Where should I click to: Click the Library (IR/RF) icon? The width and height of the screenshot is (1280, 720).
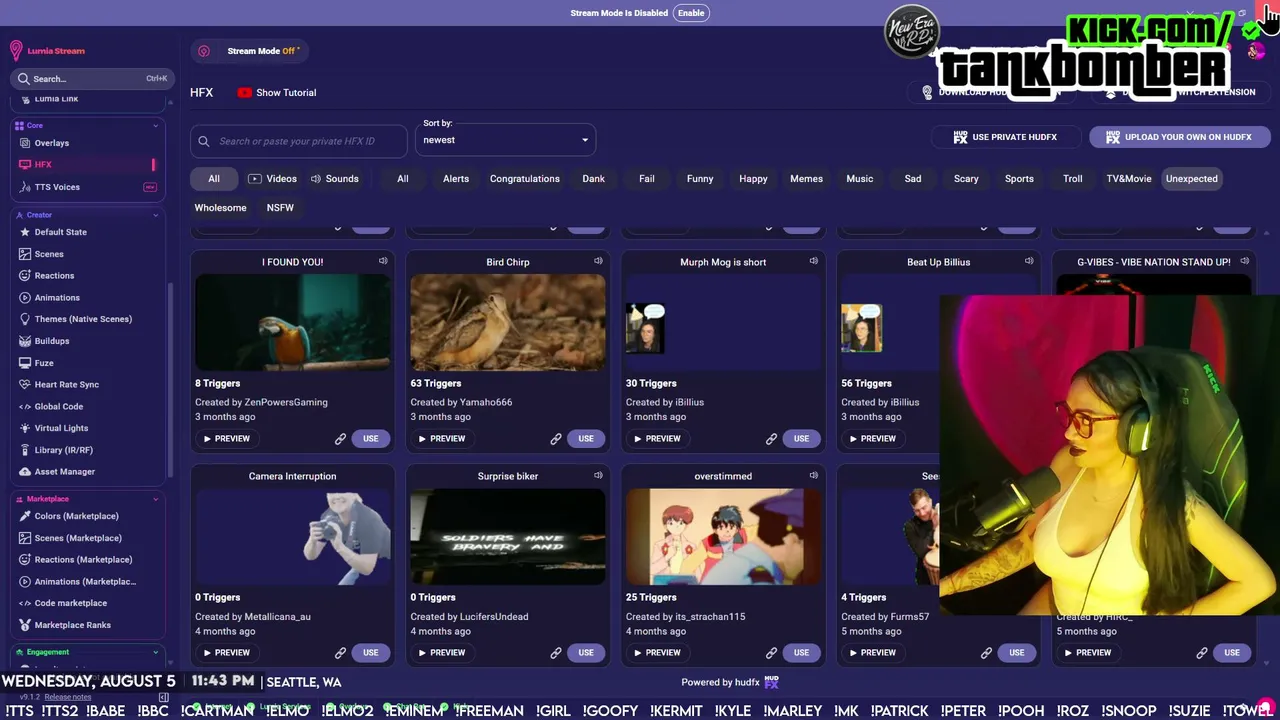25,450
